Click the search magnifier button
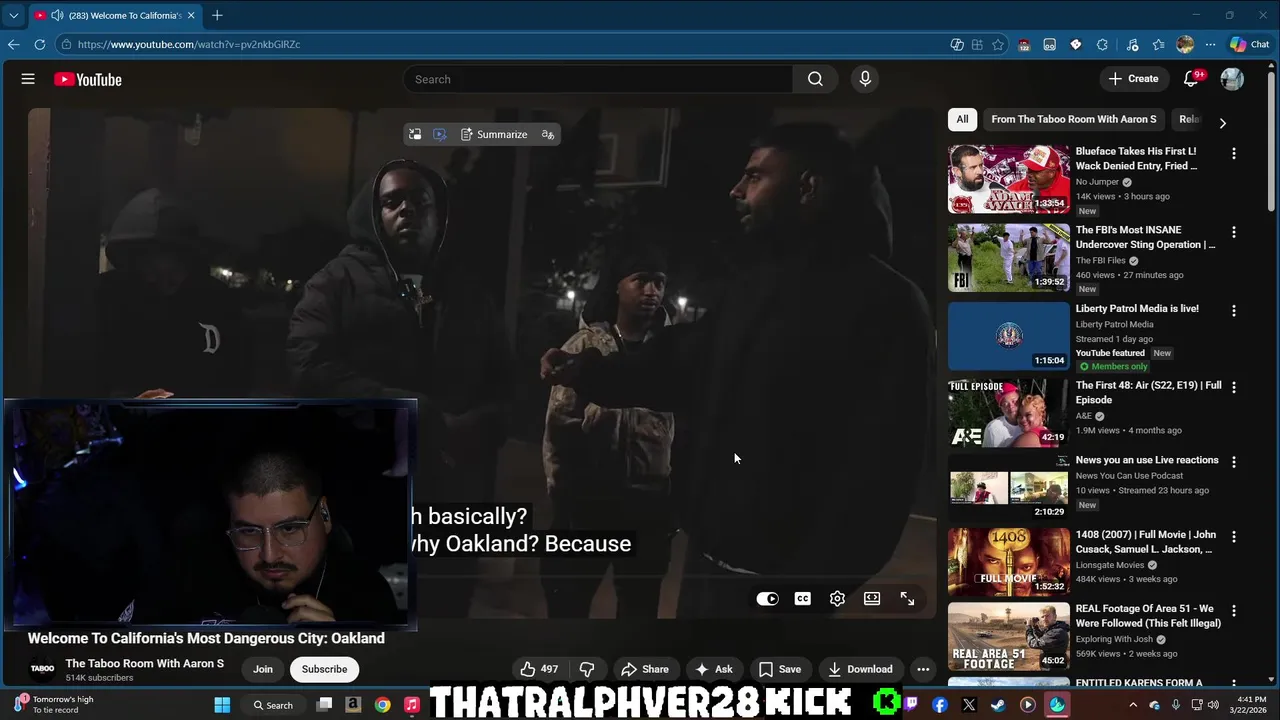This screenshot has width=1280, height=720. [815, 79]
